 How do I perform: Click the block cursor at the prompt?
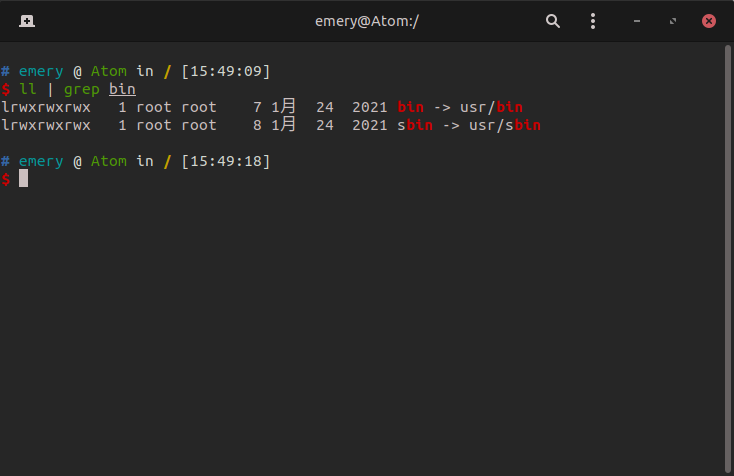[23, 179]
